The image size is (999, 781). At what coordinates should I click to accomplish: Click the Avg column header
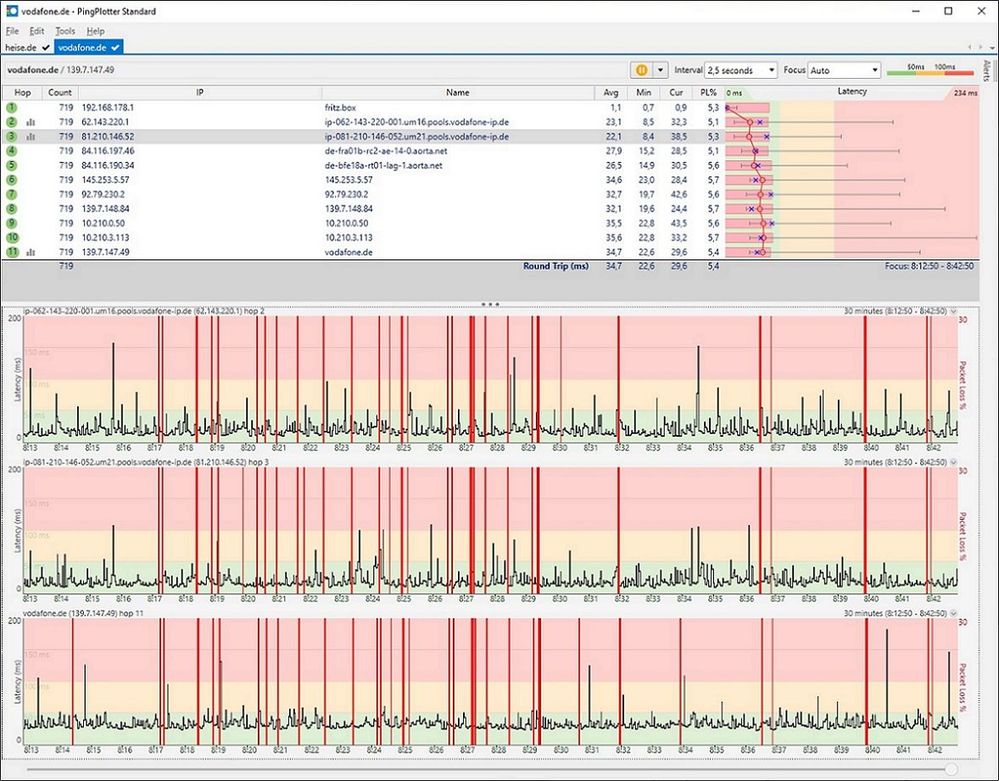tap(610, 92)
